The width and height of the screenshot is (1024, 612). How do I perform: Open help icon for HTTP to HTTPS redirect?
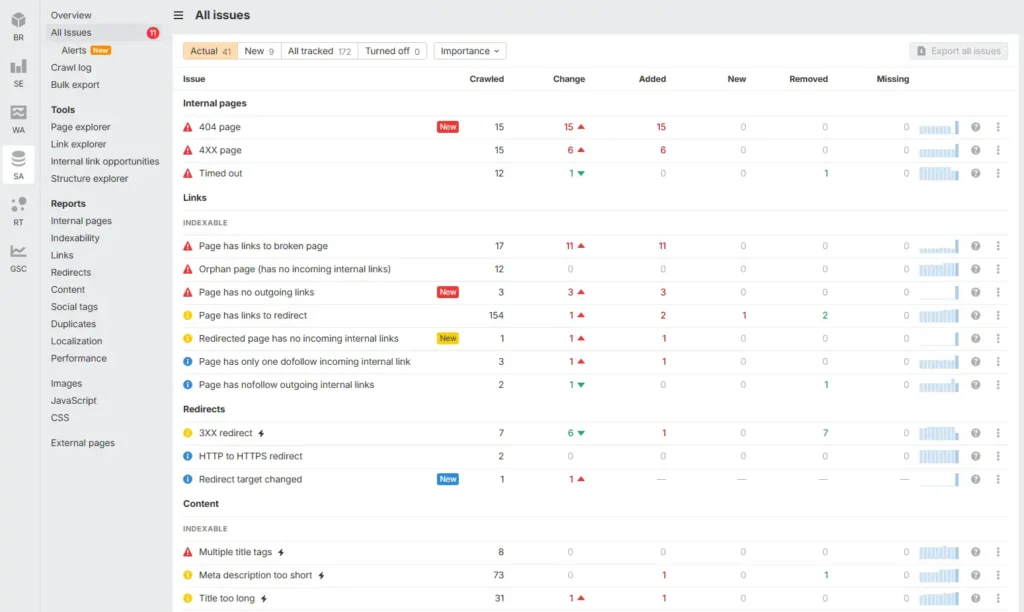click(975, 456)
